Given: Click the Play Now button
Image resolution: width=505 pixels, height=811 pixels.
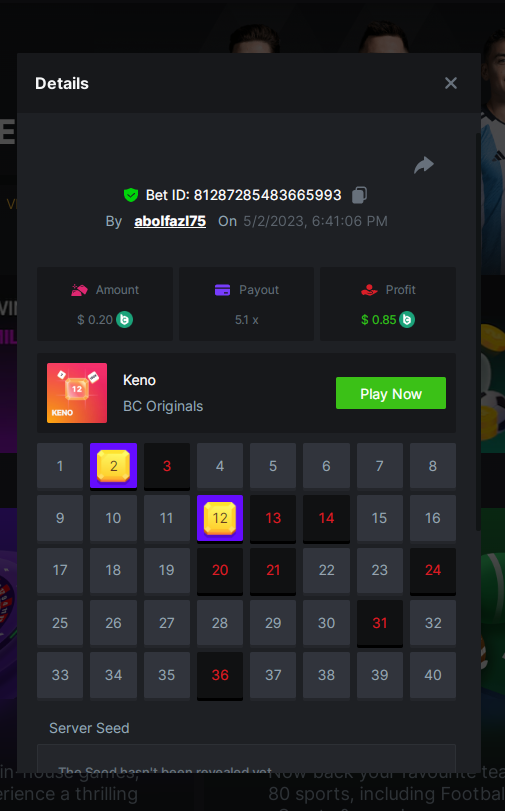Looking at the screenshot, I should click(x=391, y=393).
